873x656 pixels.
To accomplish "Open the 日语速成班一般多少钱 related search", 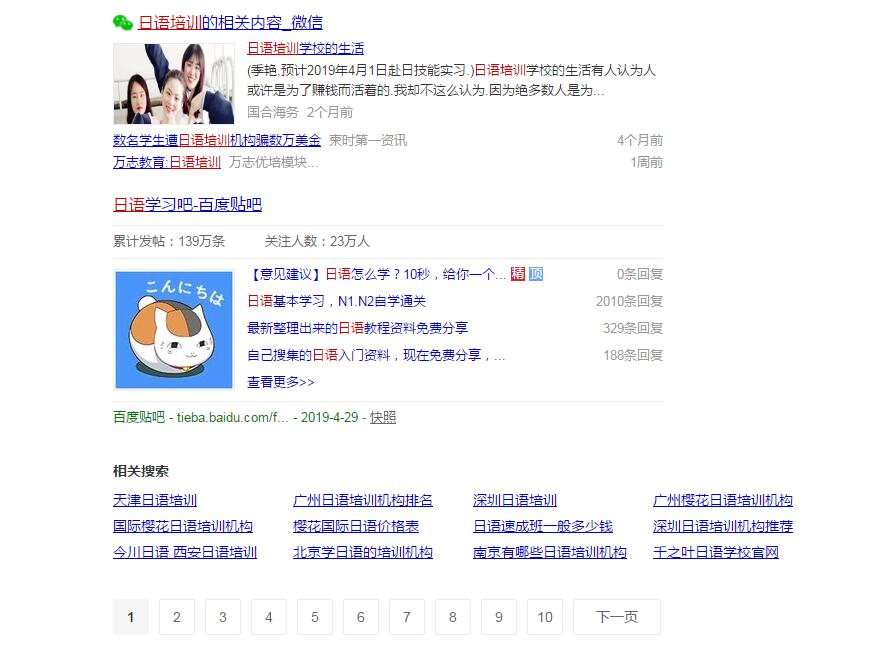I will (545, 525).
